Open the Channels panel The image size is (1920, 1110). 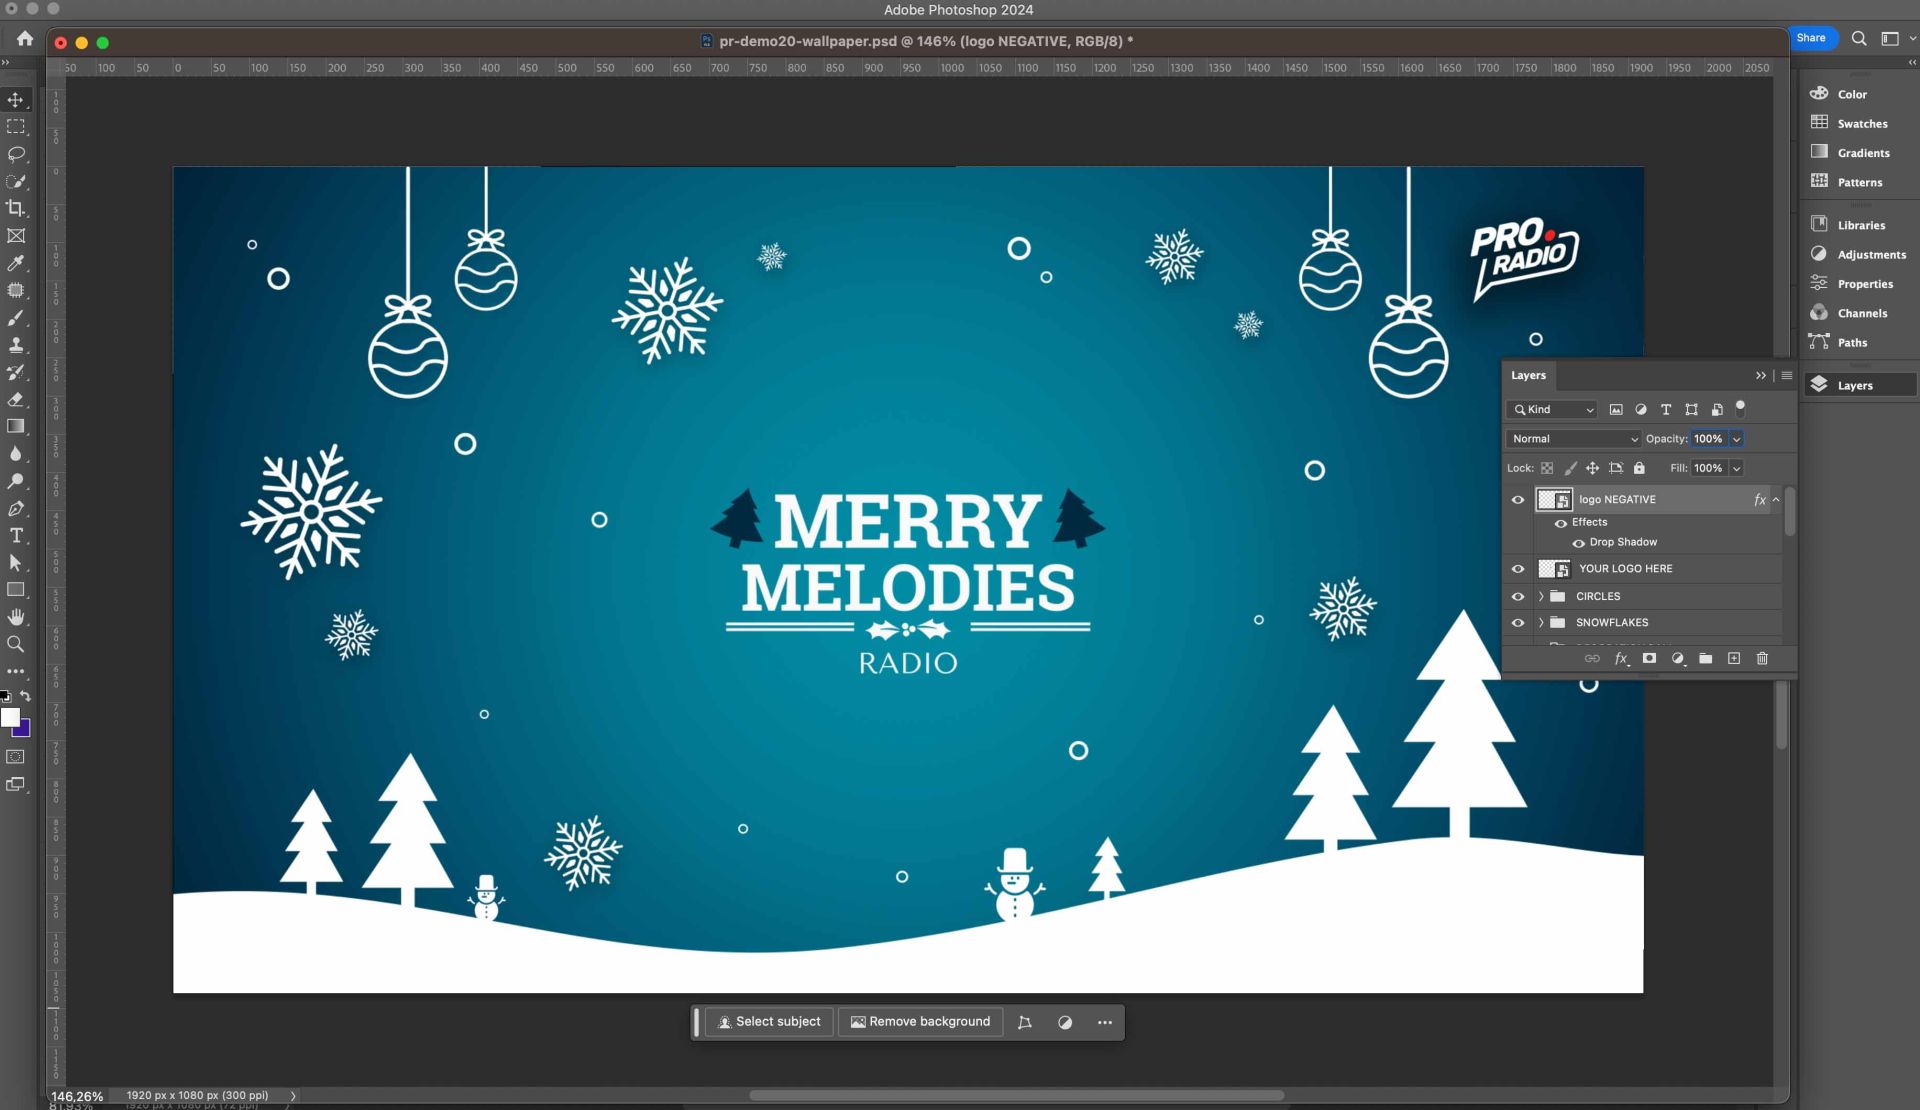tap(1861, 313)
